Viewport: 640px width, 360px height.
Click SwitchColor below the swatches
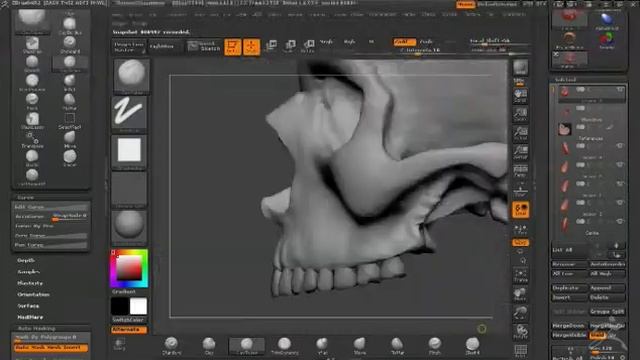tap(129, 320)
